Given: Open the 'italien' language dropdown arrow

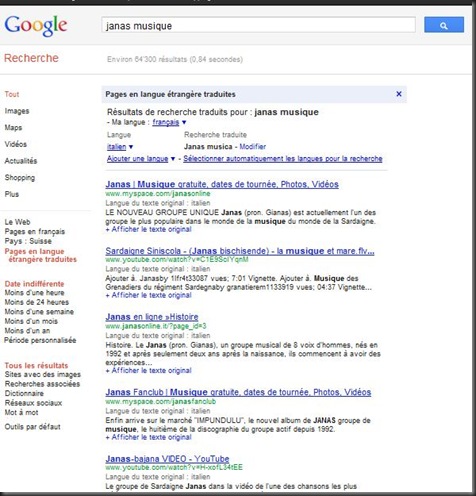Looking at the screenshot, I should [x=131, y=147].
